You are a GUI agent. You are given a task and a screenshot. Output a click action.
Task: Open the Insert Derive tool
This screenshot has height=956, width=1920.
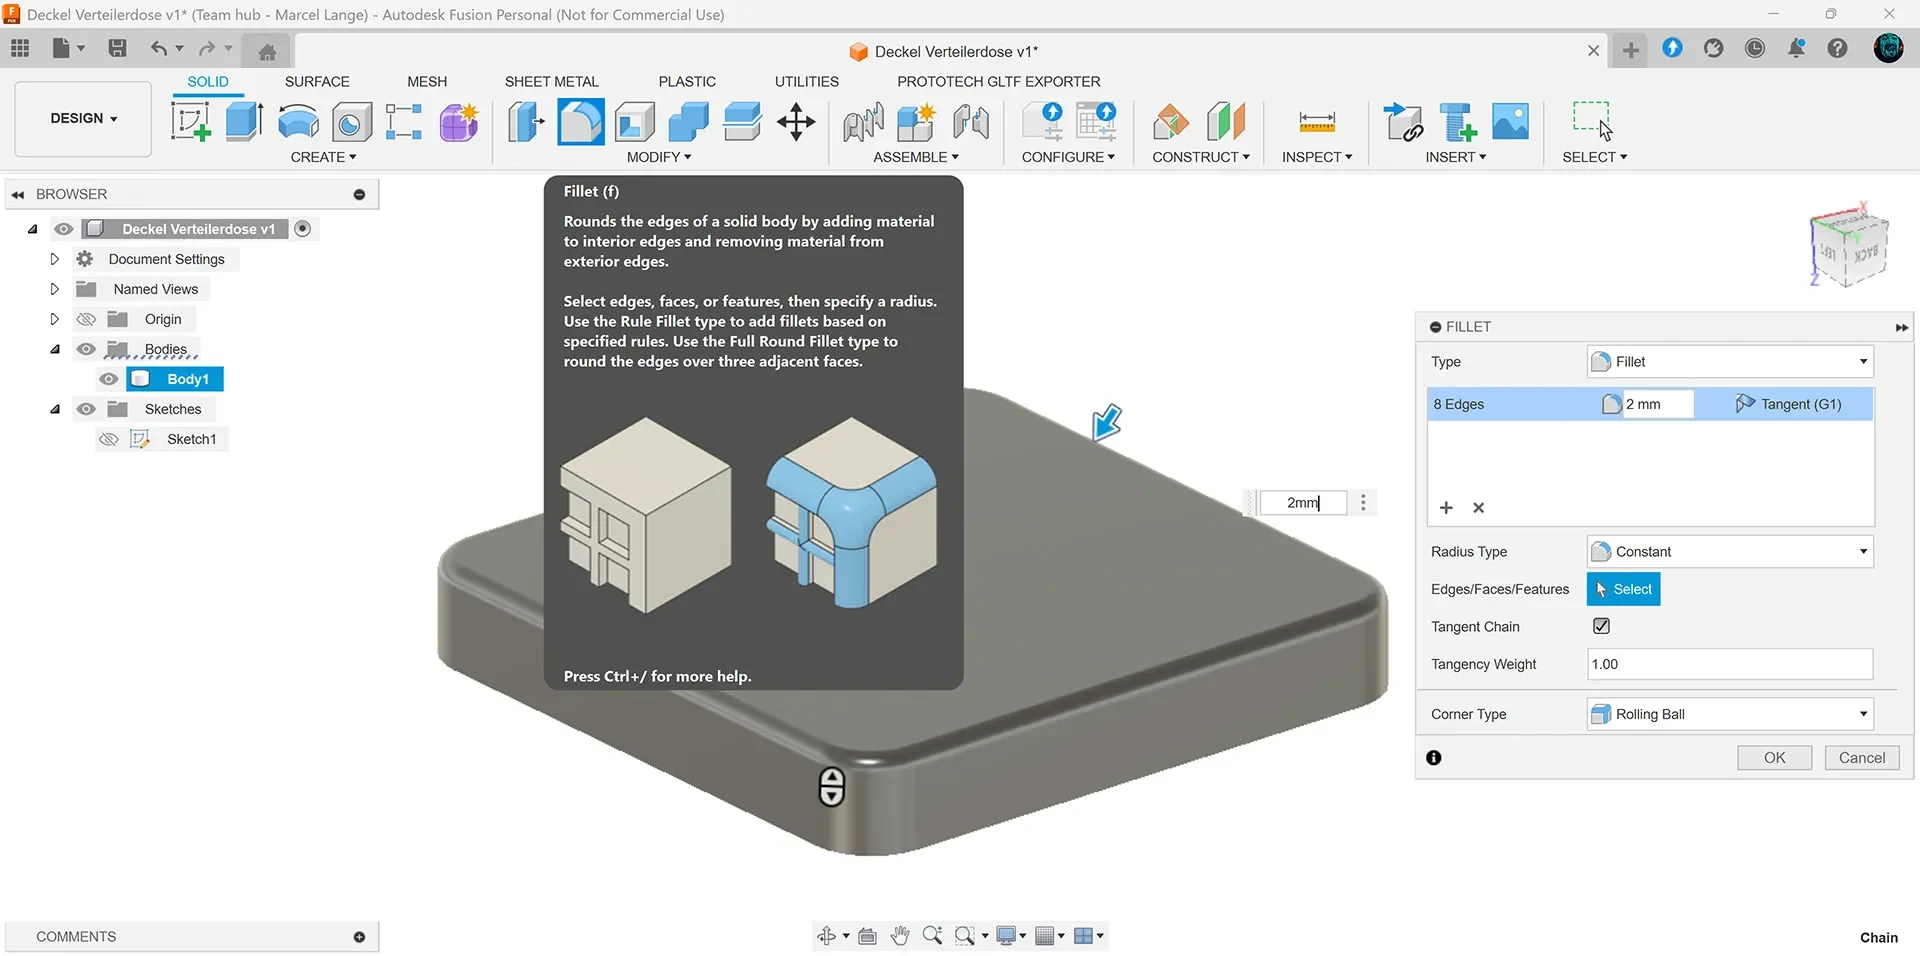(x=1403, y=122)
